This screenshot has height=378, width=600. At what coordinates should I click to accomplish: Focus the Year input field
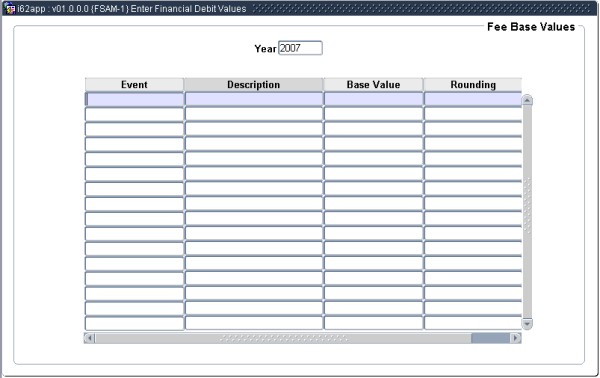[300, 48]
